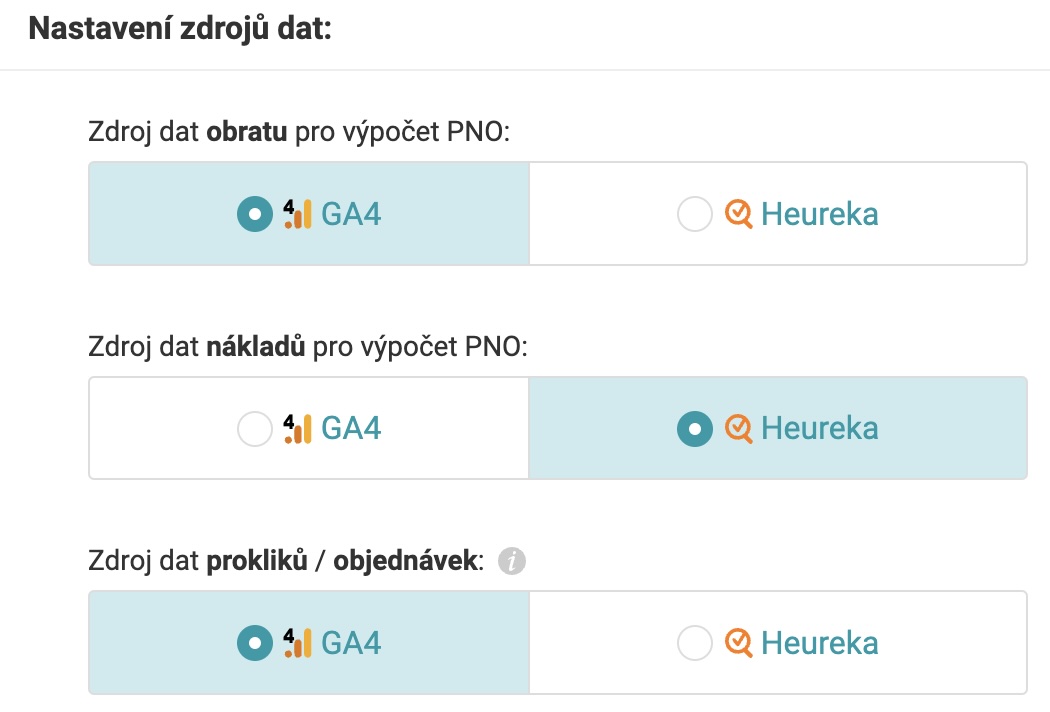Select Heureka radio button for nákladů source

click(694, 429)
